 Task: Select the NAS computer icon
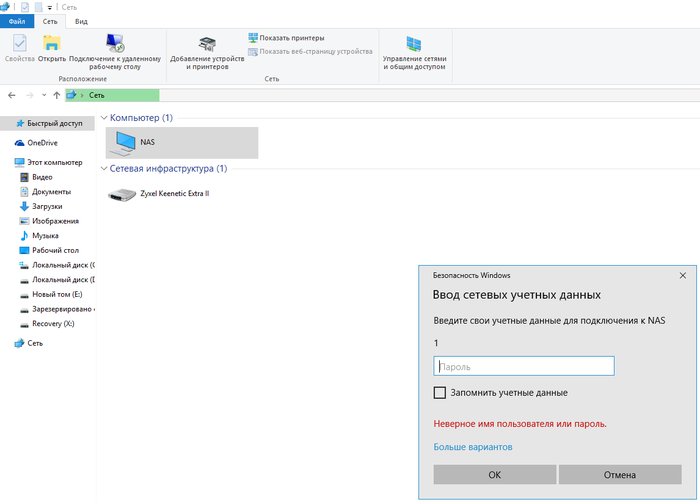(126, 143)
